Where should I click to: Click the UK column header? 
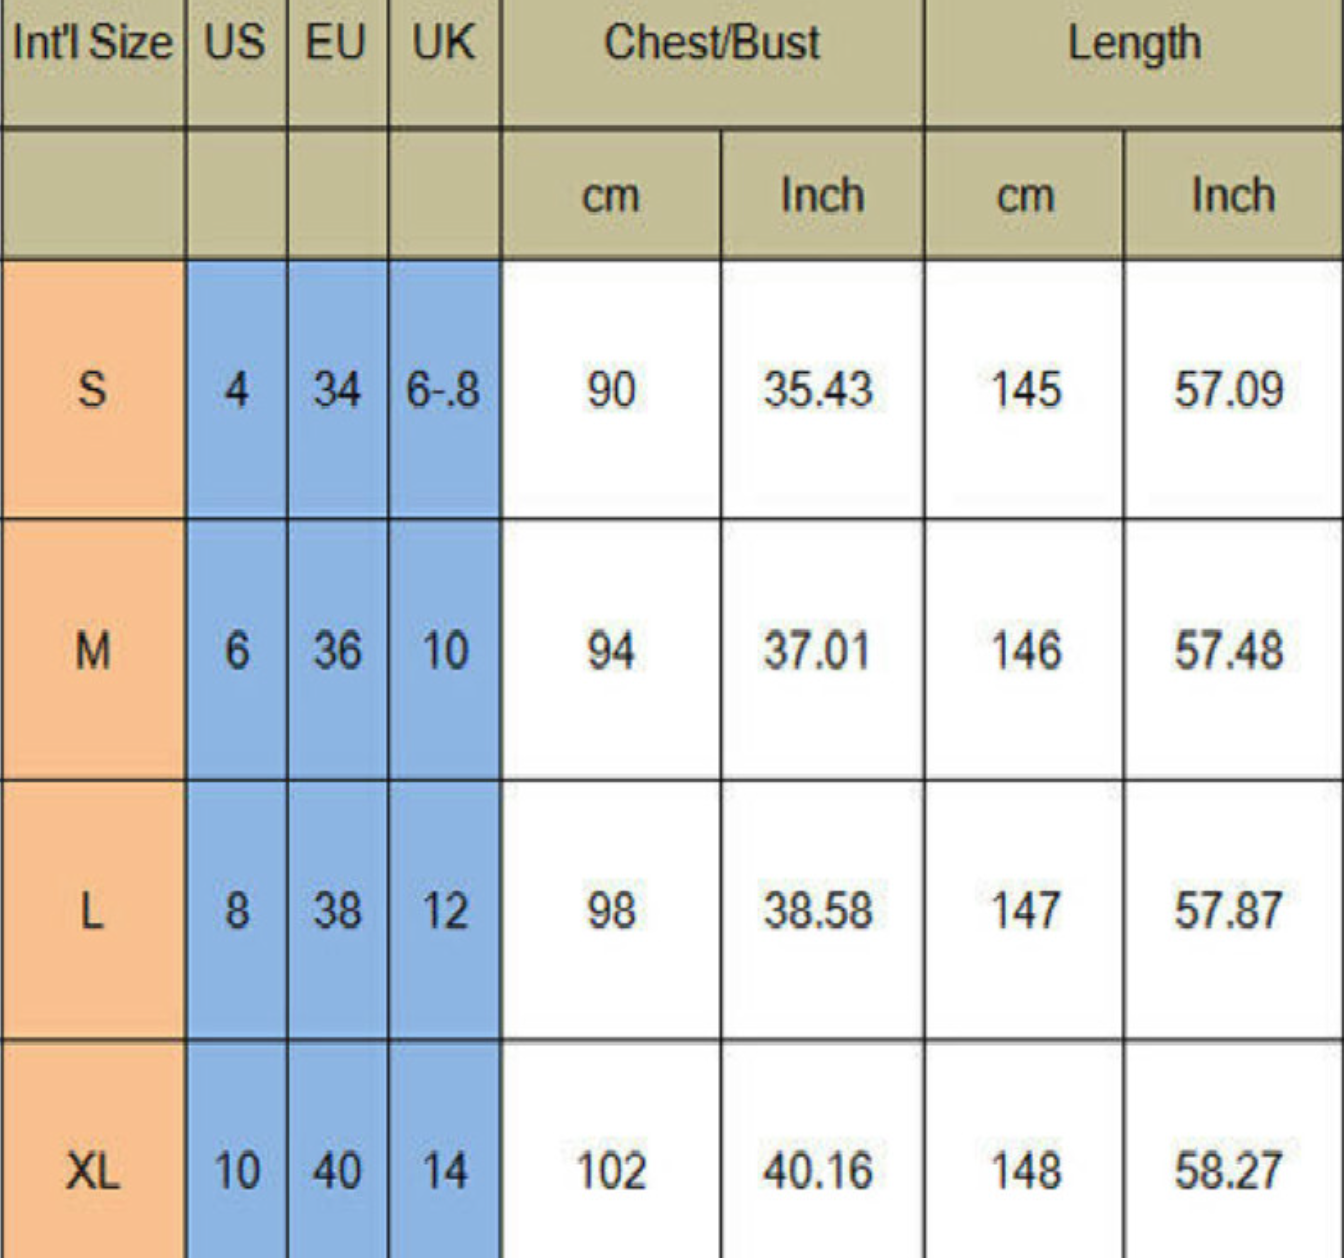coord(443,44)
